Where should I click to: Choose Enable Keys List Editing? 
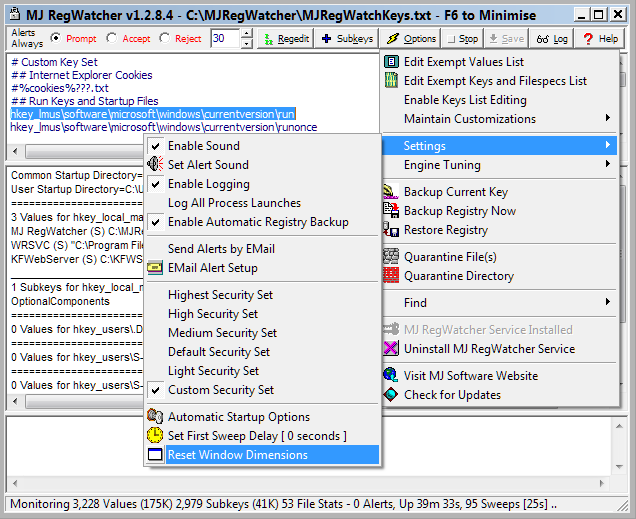pos(500,100)
